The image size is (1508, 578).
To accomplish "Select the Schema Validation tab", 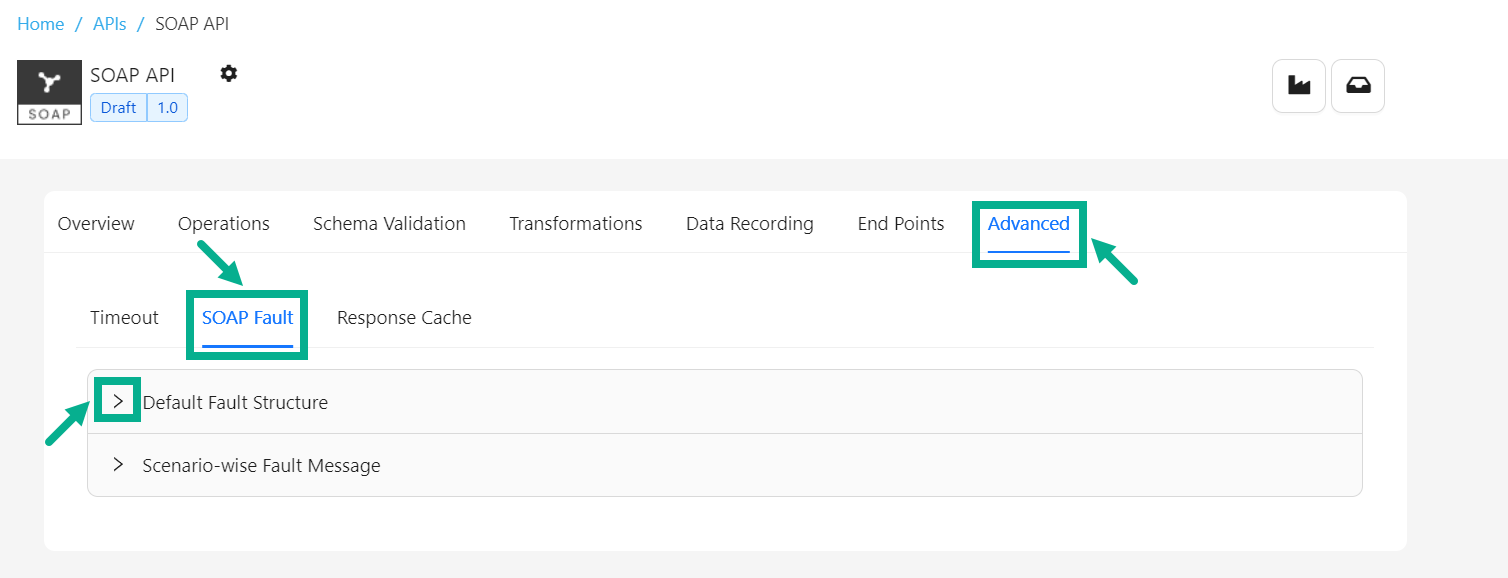I will 389,224.
